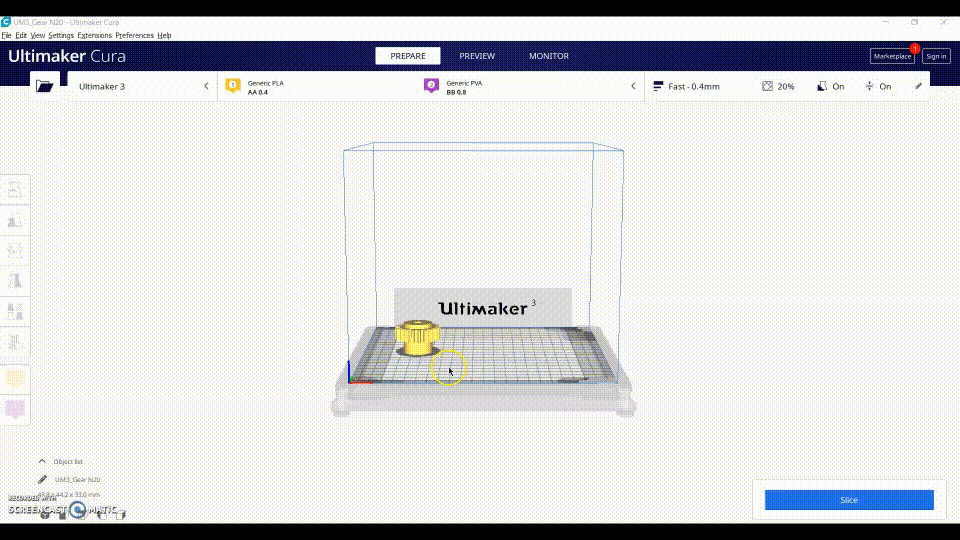
Task: Switch to the PREVIEW stage tab
Action: pos(477,56)
